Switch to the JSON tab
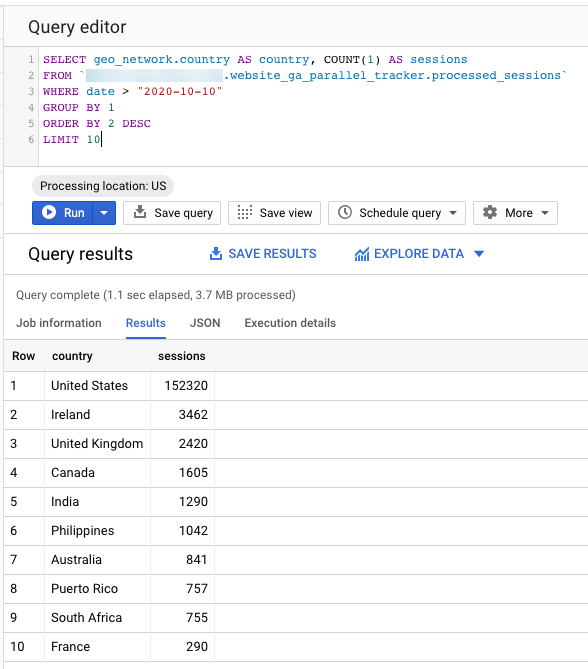588x669 pixels. pyautogui.click(x=205, y=323)
